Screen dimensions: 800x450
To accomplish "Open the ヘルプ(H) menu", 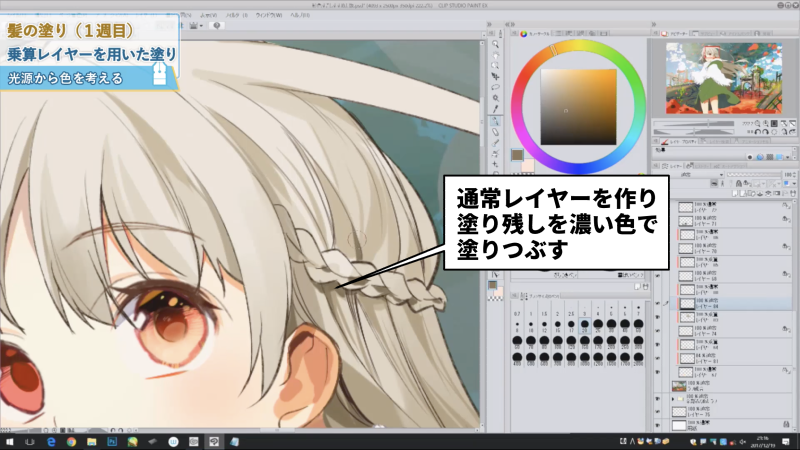I will tap(299, 15).
